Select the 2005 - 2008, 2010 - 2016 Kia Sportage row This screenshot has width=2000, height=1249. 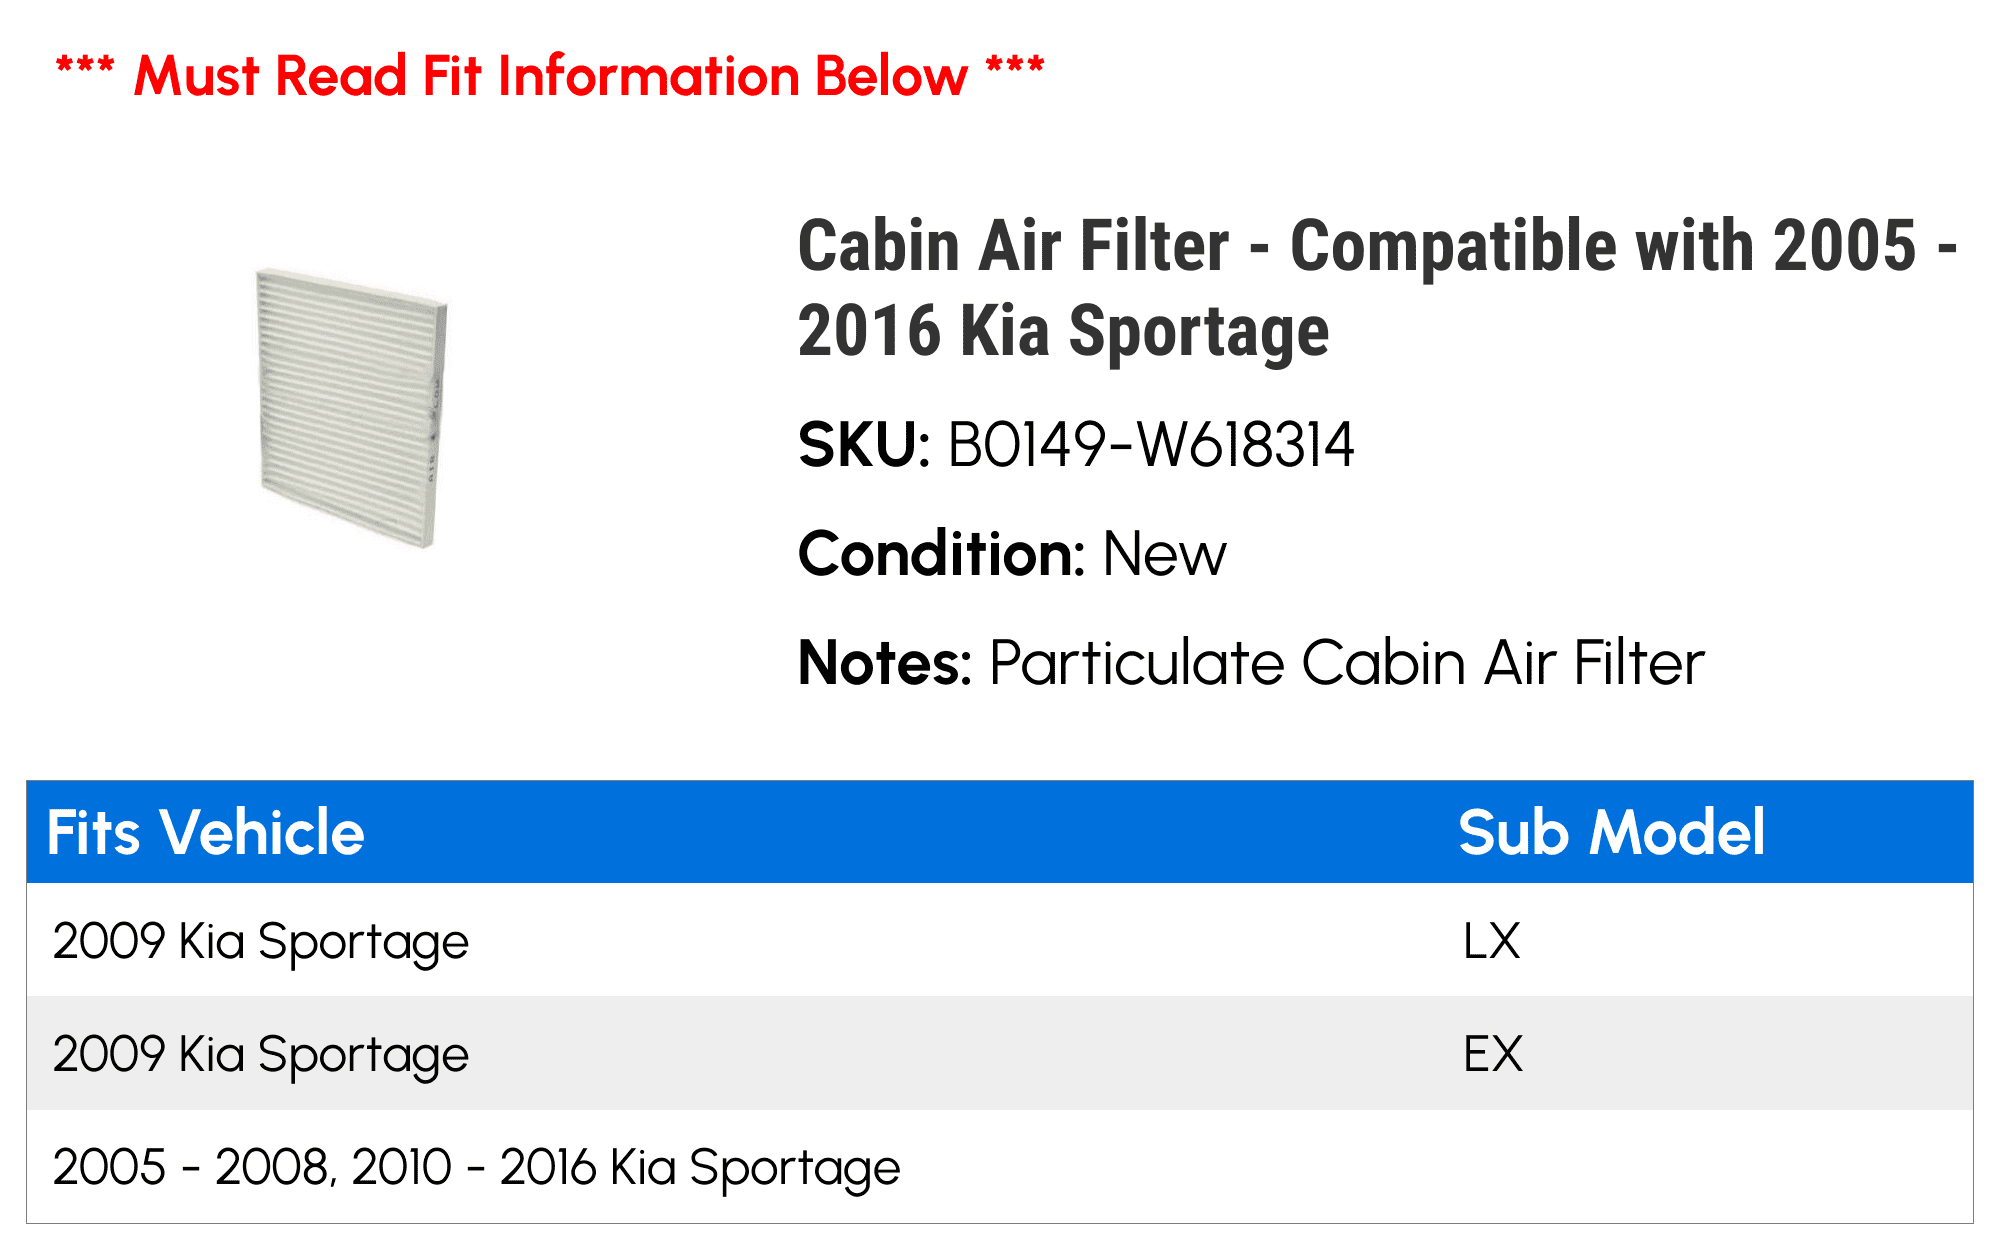click(x=1000, y=1166)
